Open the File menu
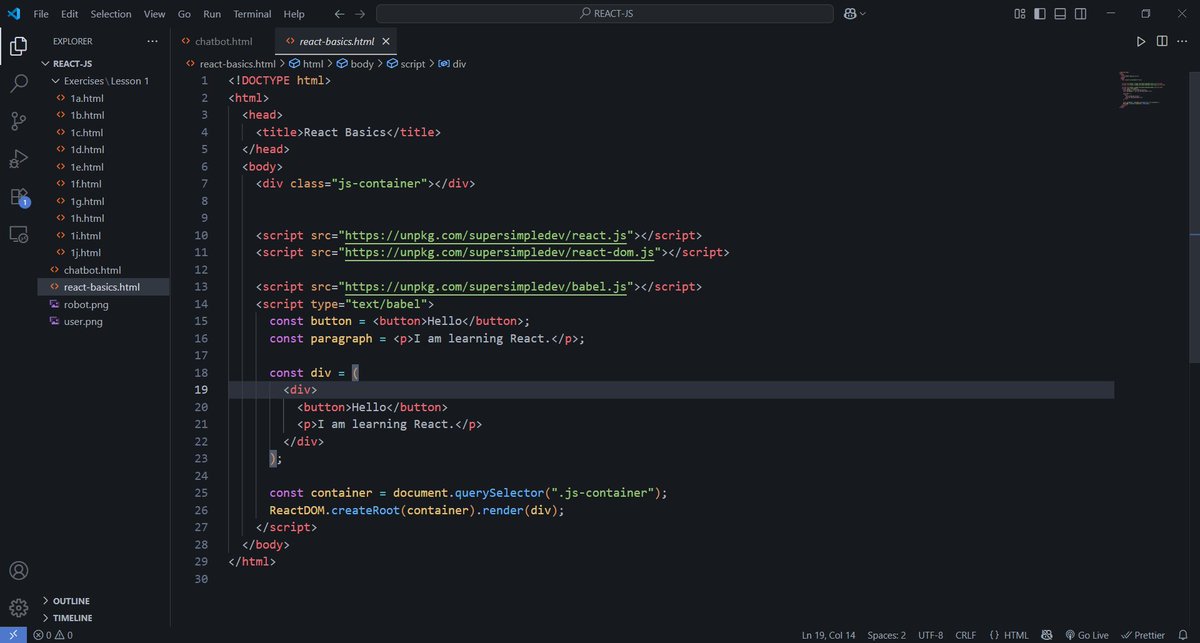 (41, 14)
